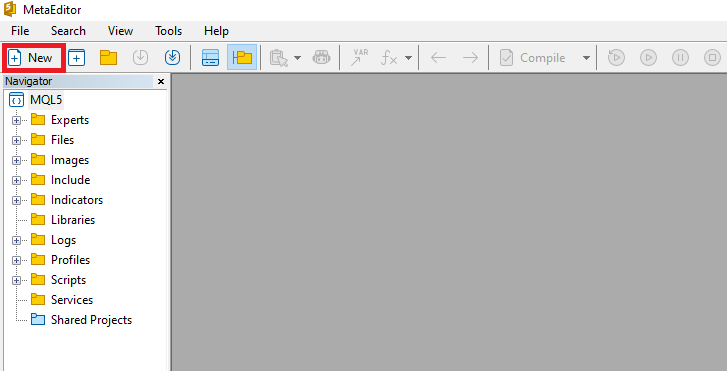Toggle the Navigator panel icon
Viewport: 727px width, 371px height.
pyautogui.click(x=242, y=58)
